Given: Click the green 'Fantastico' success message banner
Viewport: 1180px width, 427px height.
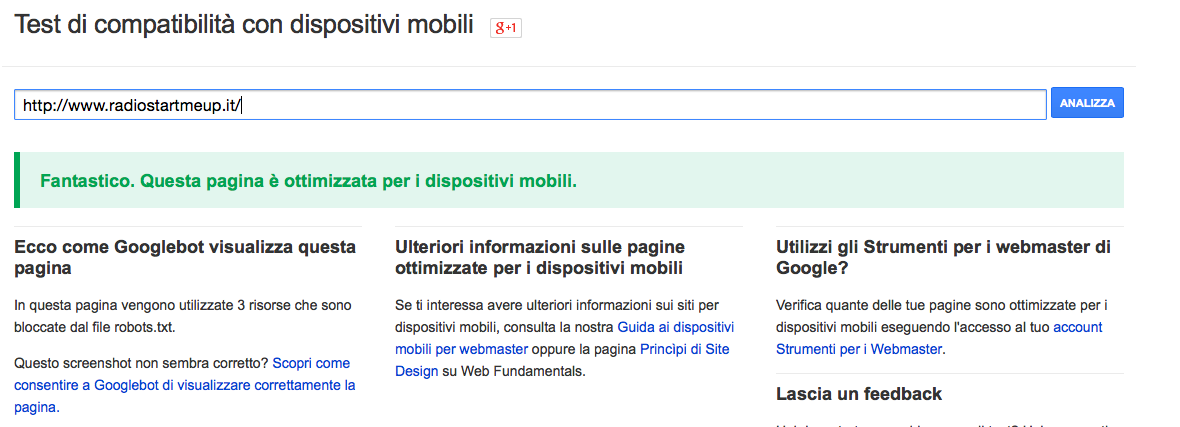Looking at the screenshot, I should tap(568, 180).
